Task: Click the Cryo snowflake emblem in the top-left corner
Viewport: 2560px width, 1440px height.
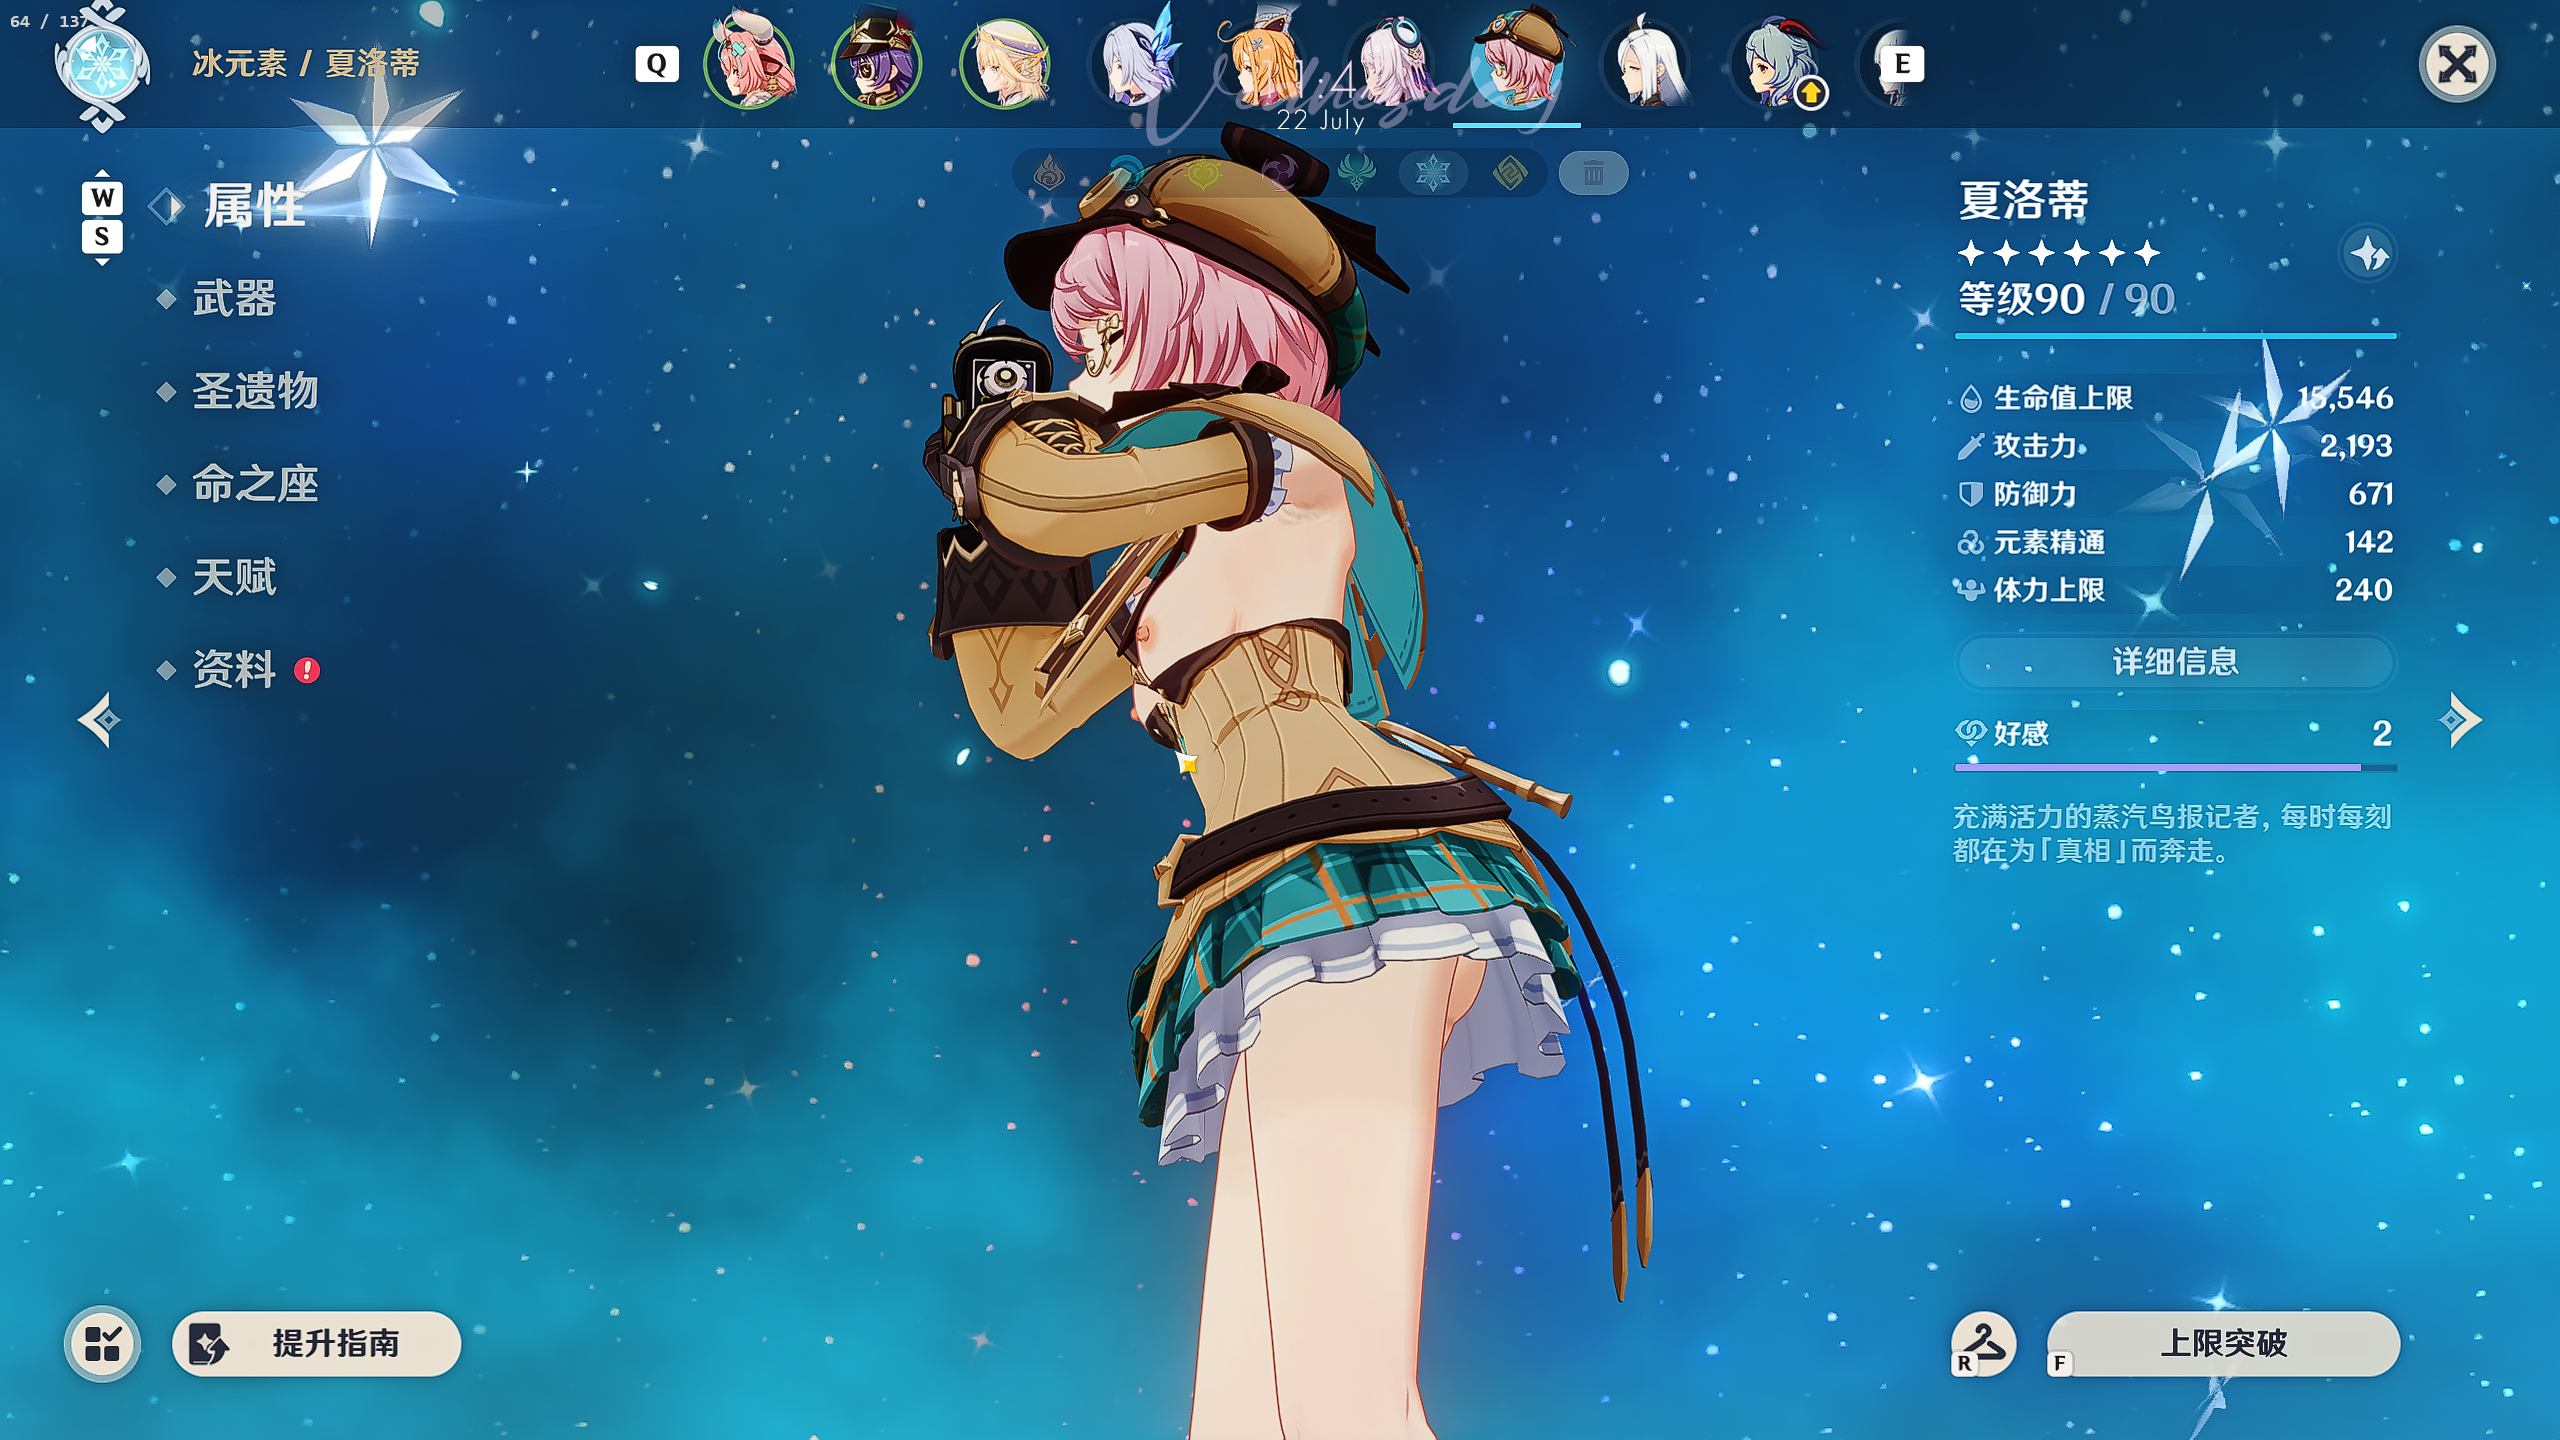Action: 102,65
